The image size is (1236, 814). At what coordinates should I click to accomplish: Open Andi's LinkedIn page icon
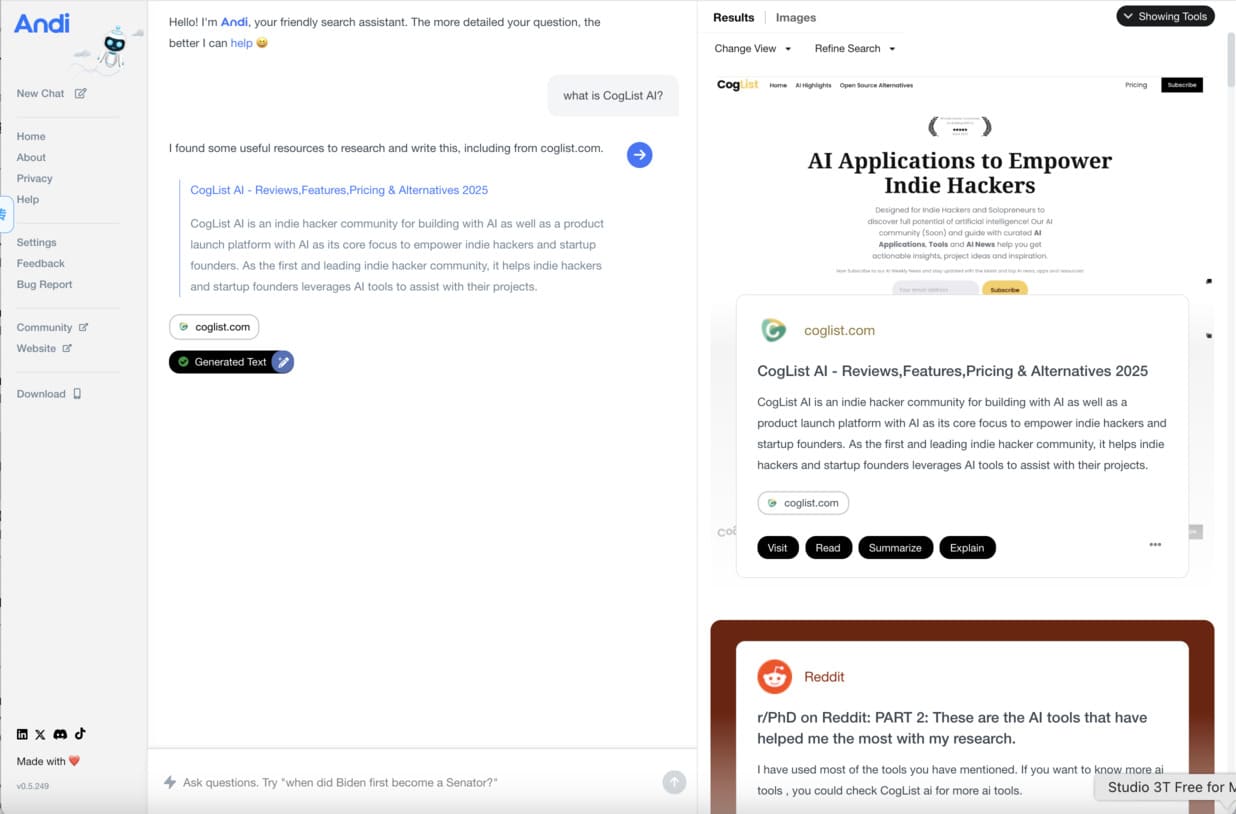coord(22,734)
